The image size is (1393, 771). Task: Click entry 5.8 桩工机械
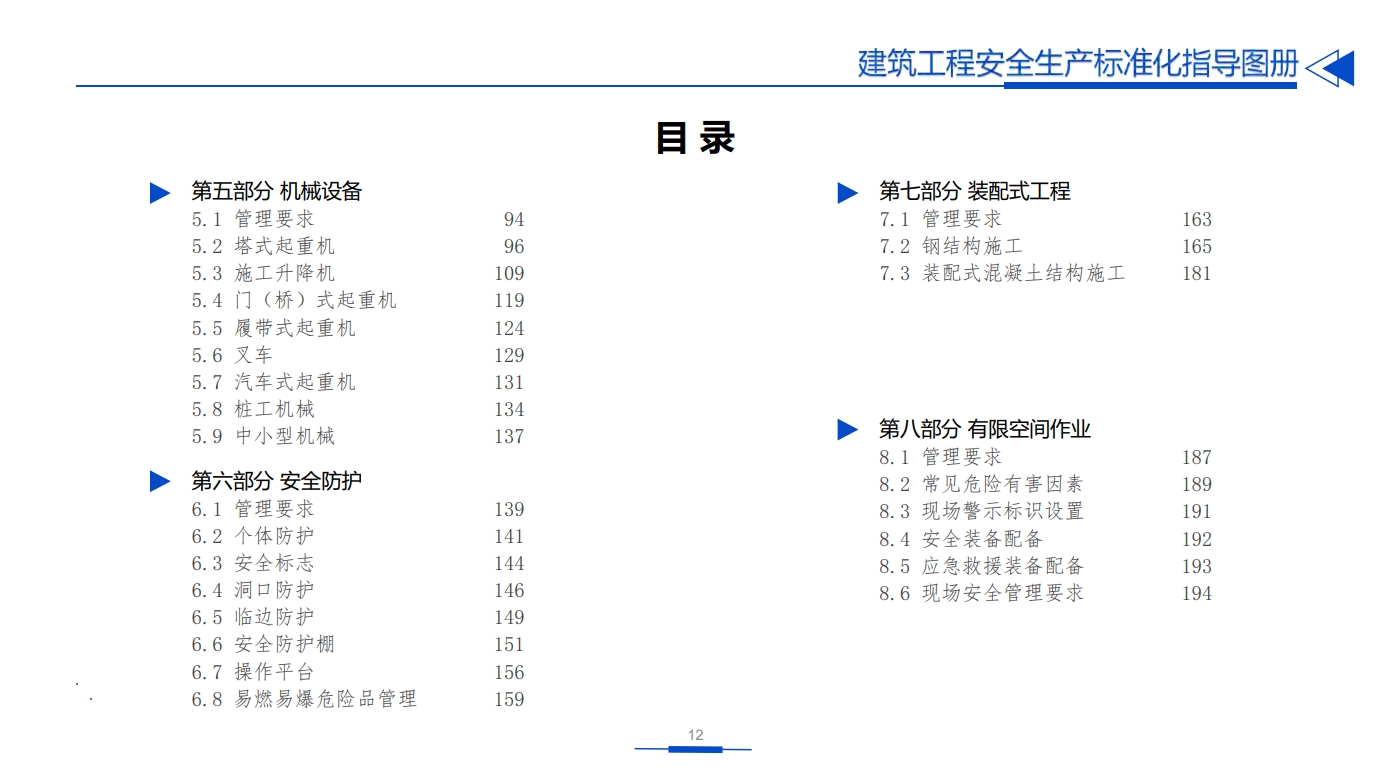pyautogui.click(x=253, y=409)
